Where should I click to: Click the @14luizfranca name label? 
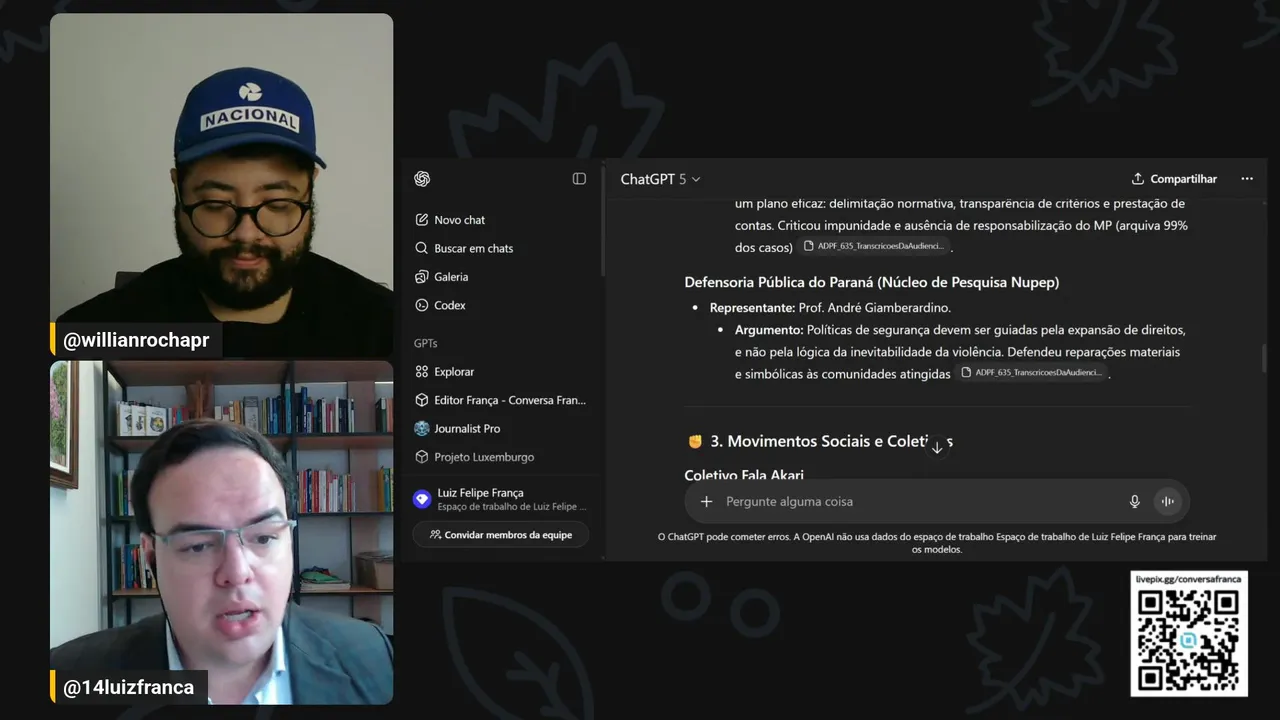[x=129, y=687]
